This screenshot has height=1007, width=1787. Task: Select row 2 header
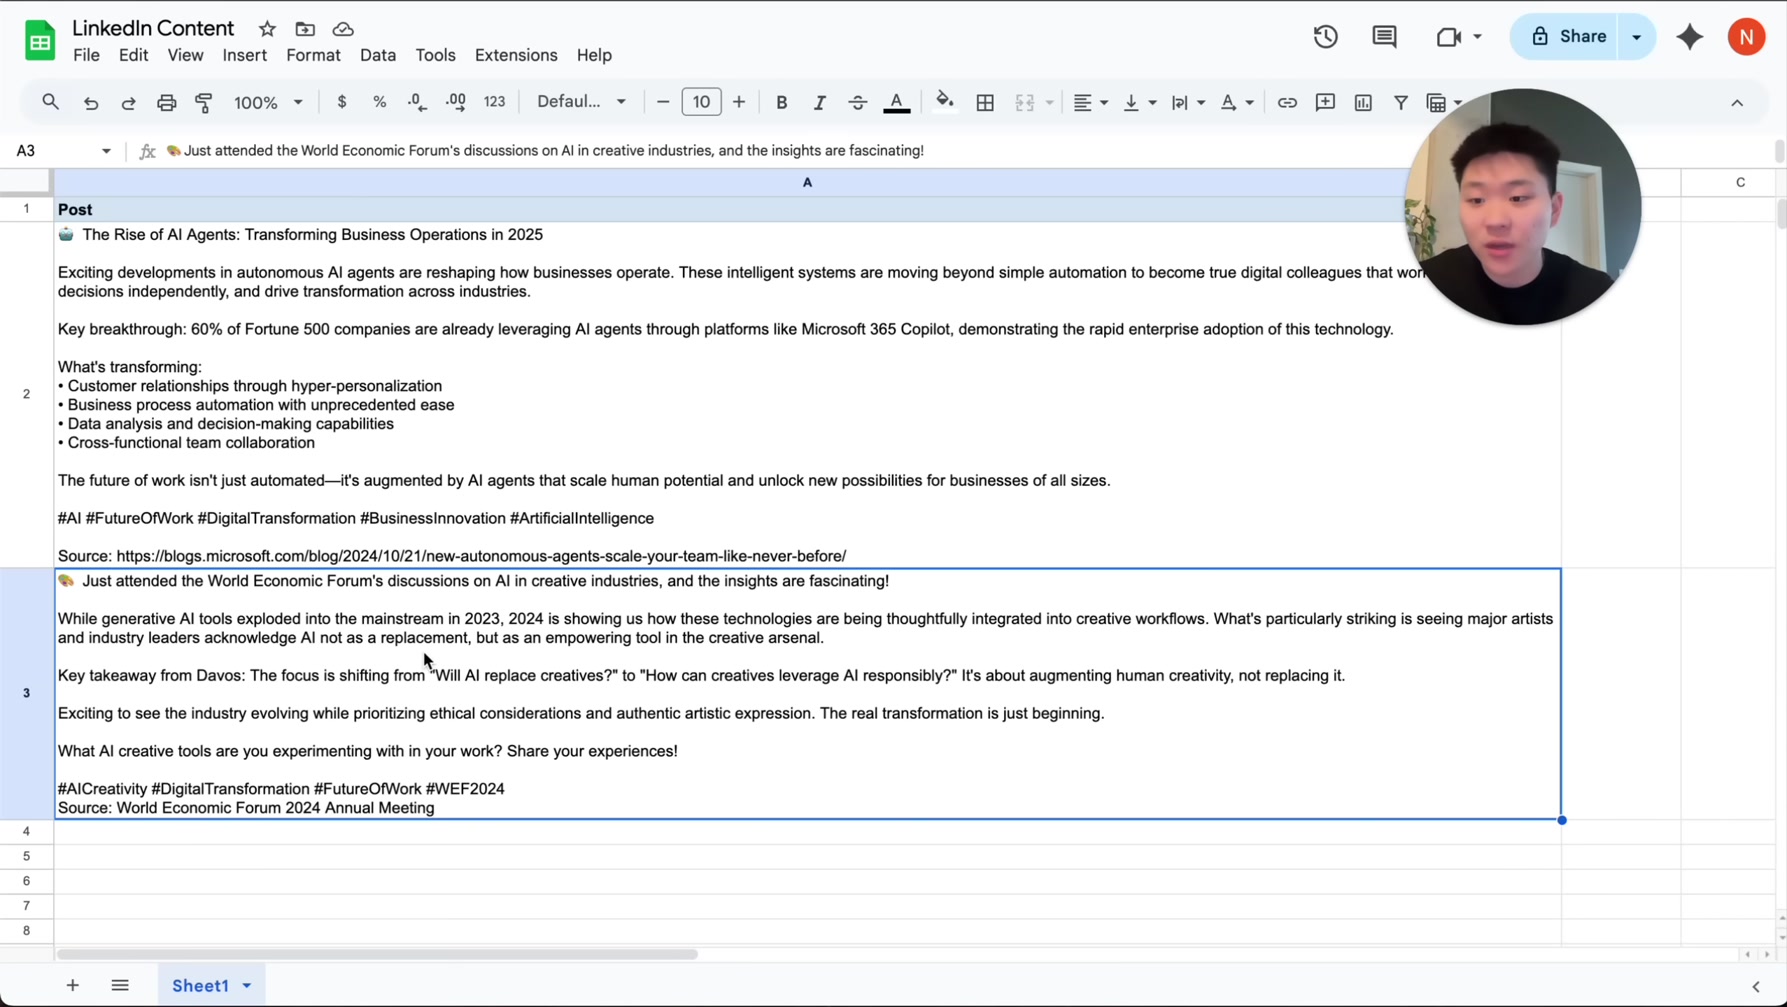coord(26,394)
